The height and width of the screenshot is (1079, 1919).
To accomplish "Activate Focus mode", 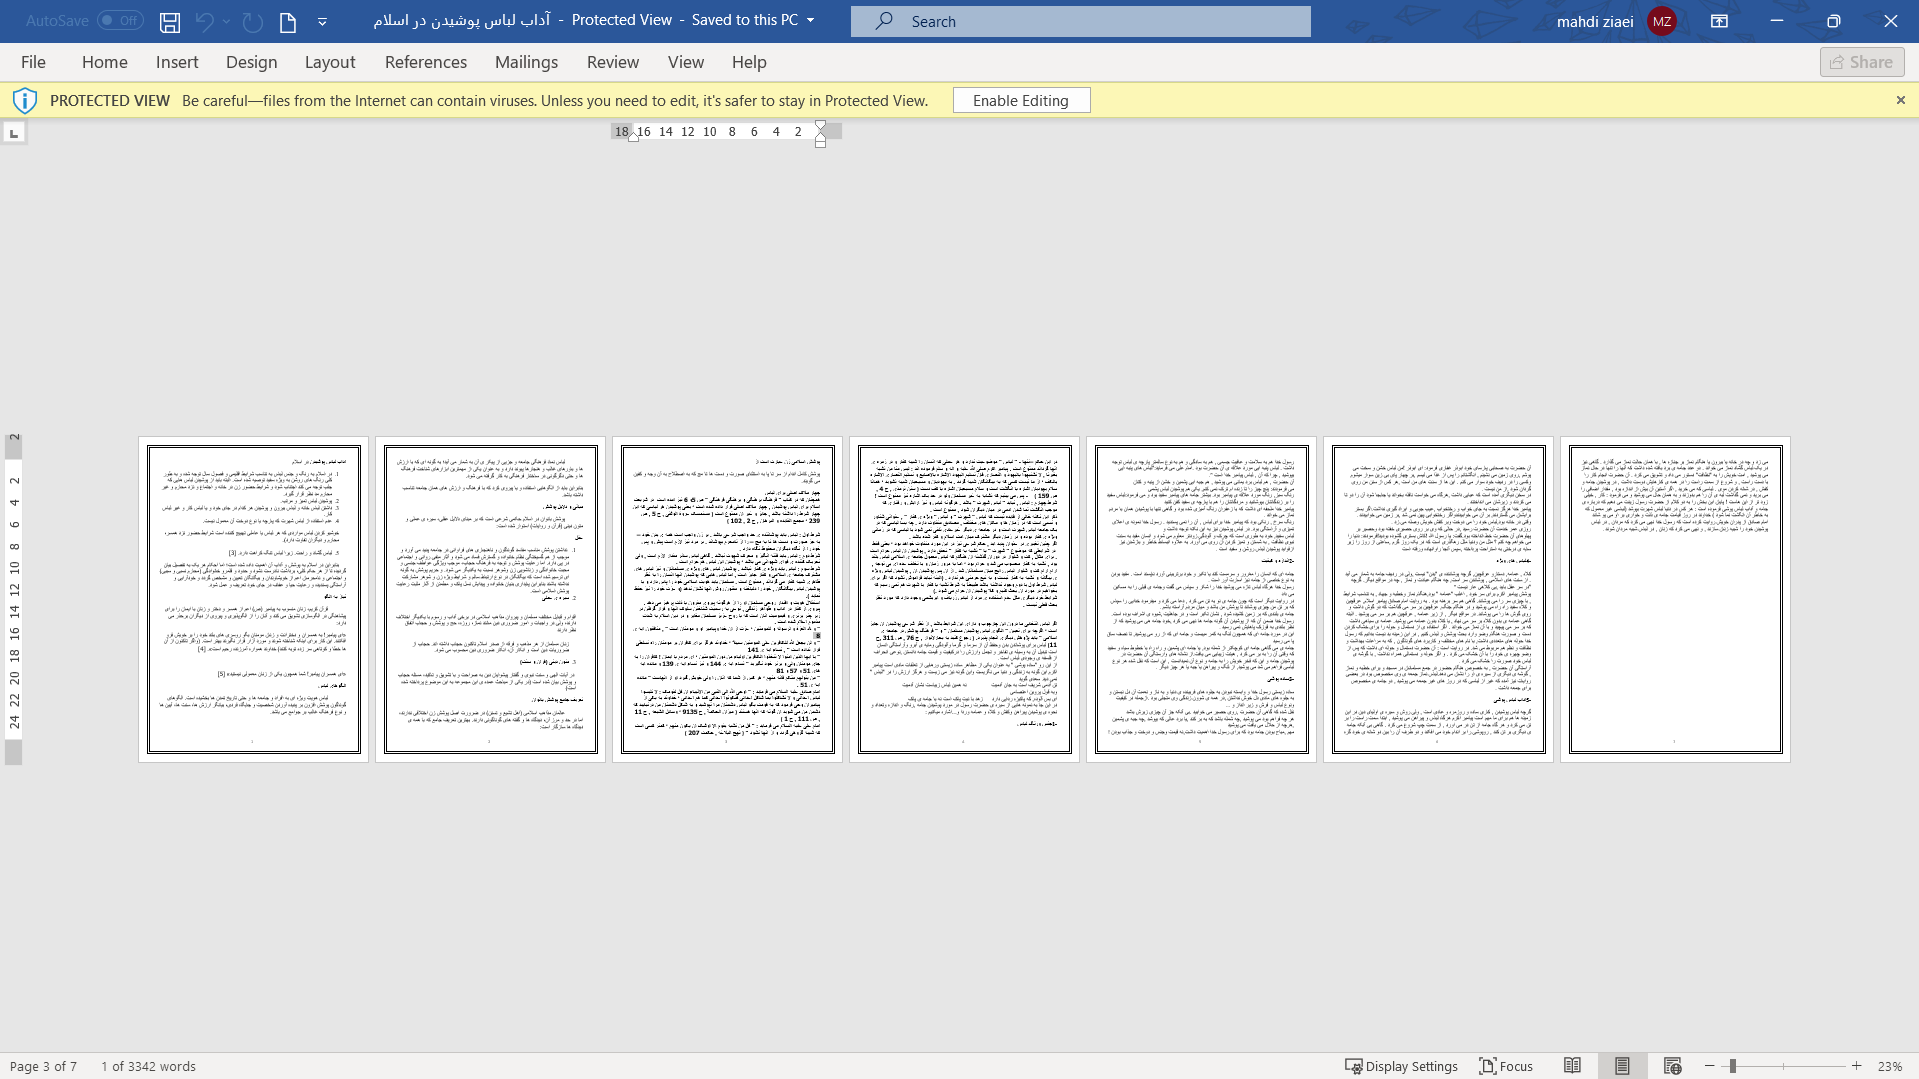I will coord(1506,1066).
